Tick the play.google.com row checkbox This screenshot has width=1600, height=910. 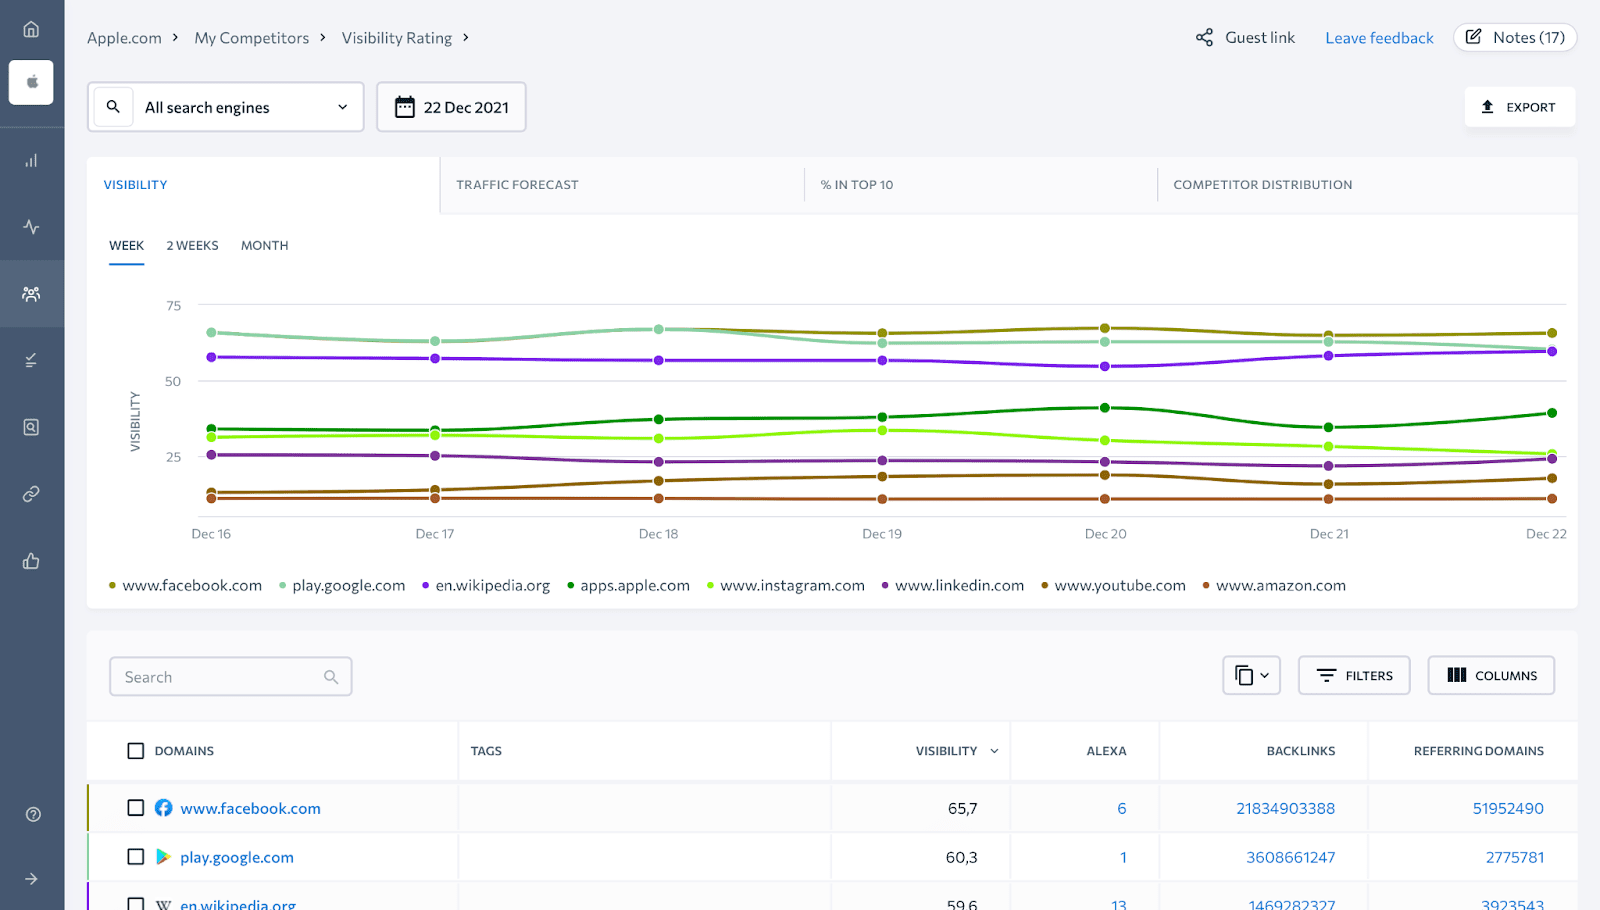coord(136,857)
